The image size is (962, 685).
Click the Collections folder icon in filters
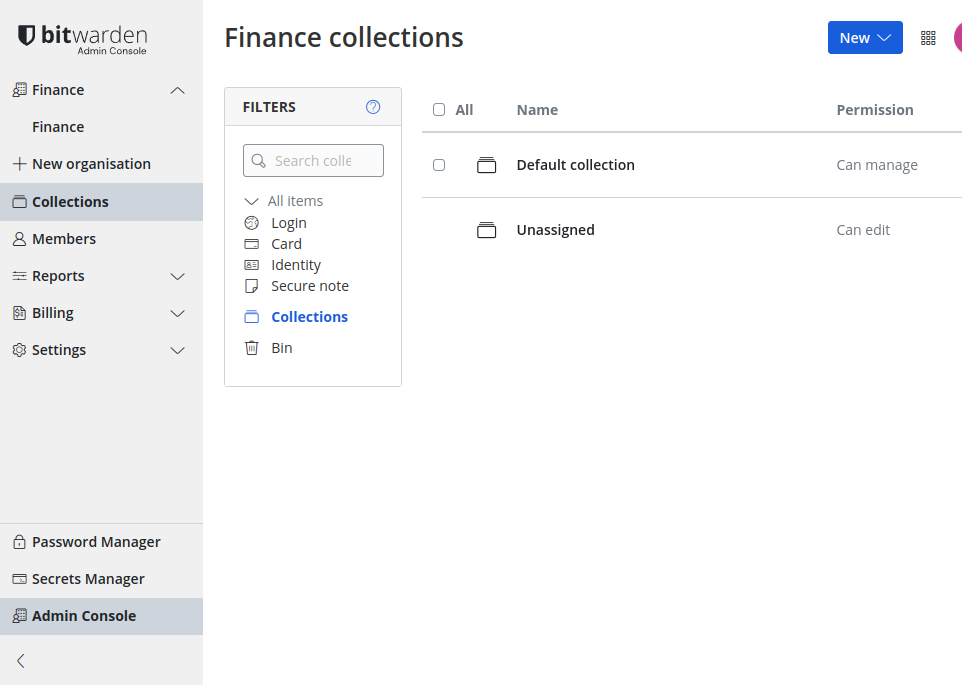[x=252, y=316]
